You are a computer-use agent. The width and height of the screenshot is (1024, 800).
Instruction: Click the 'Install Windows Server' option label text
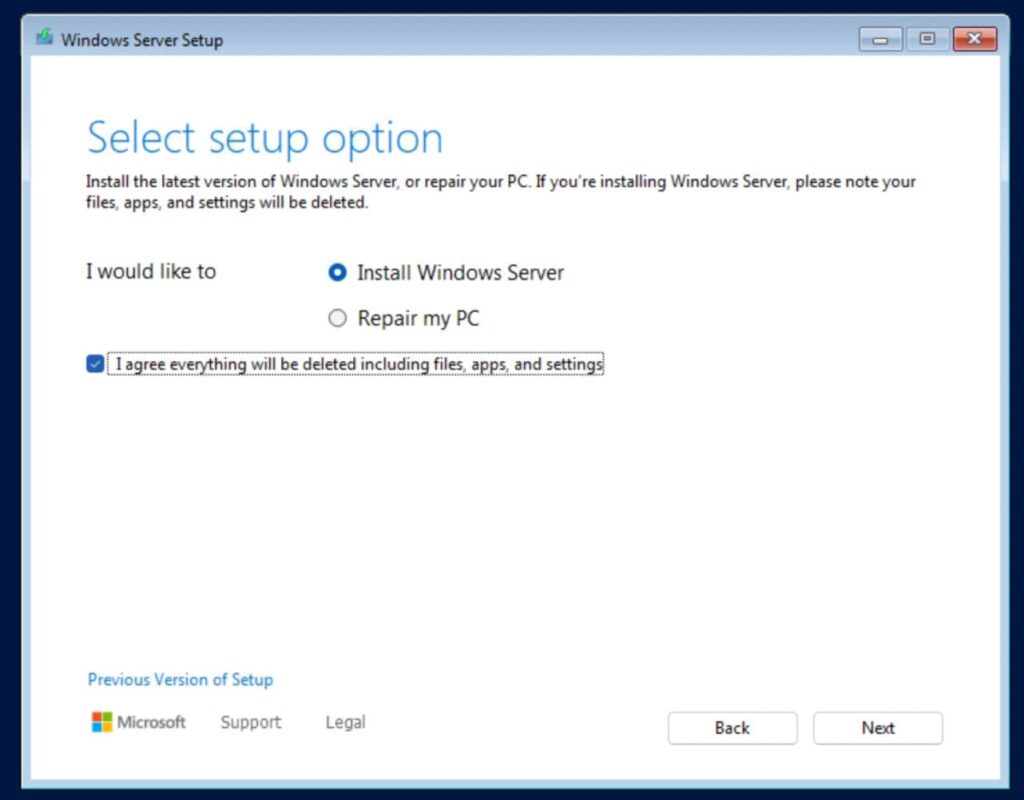460,273
